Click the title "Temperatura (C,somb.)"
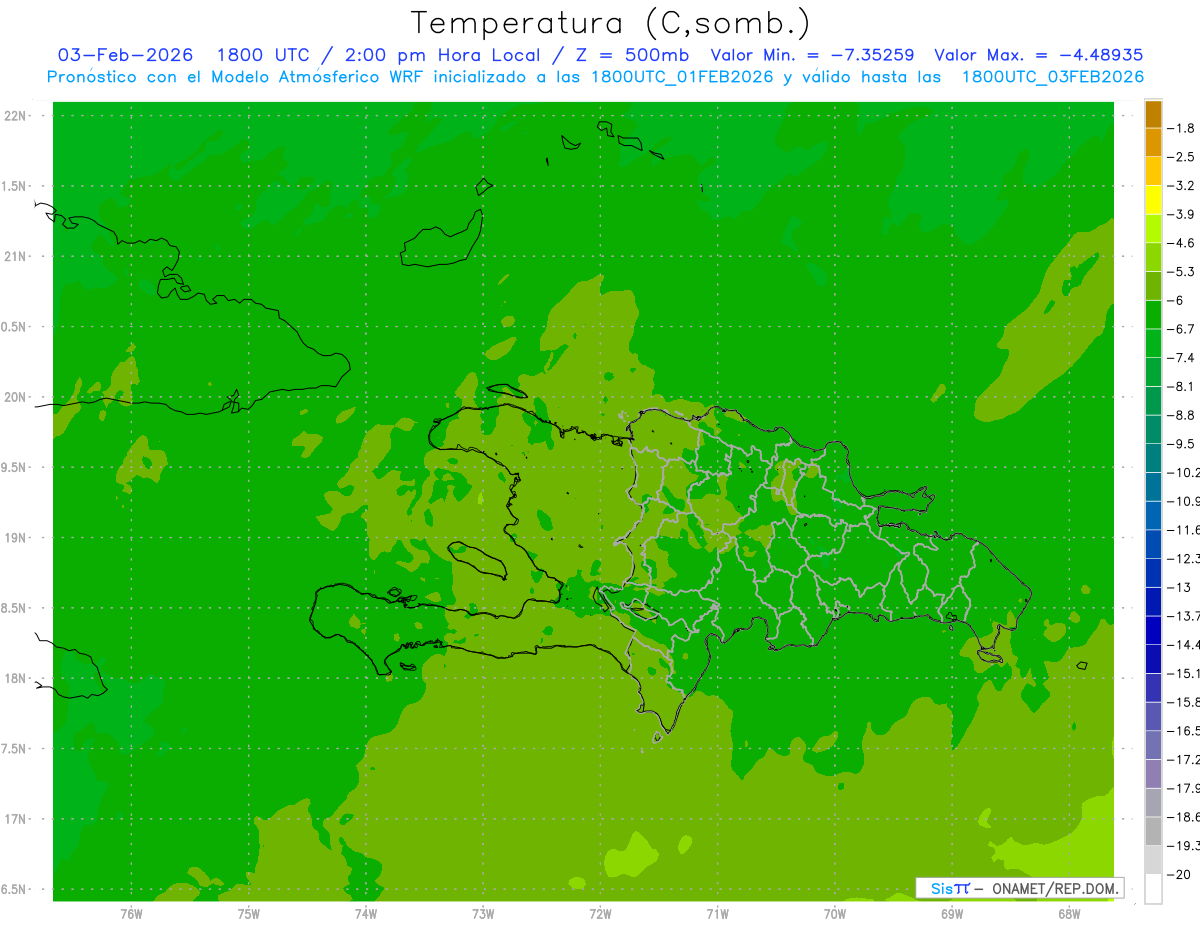This screenshot has height=927, width=1200. [612, 23]
